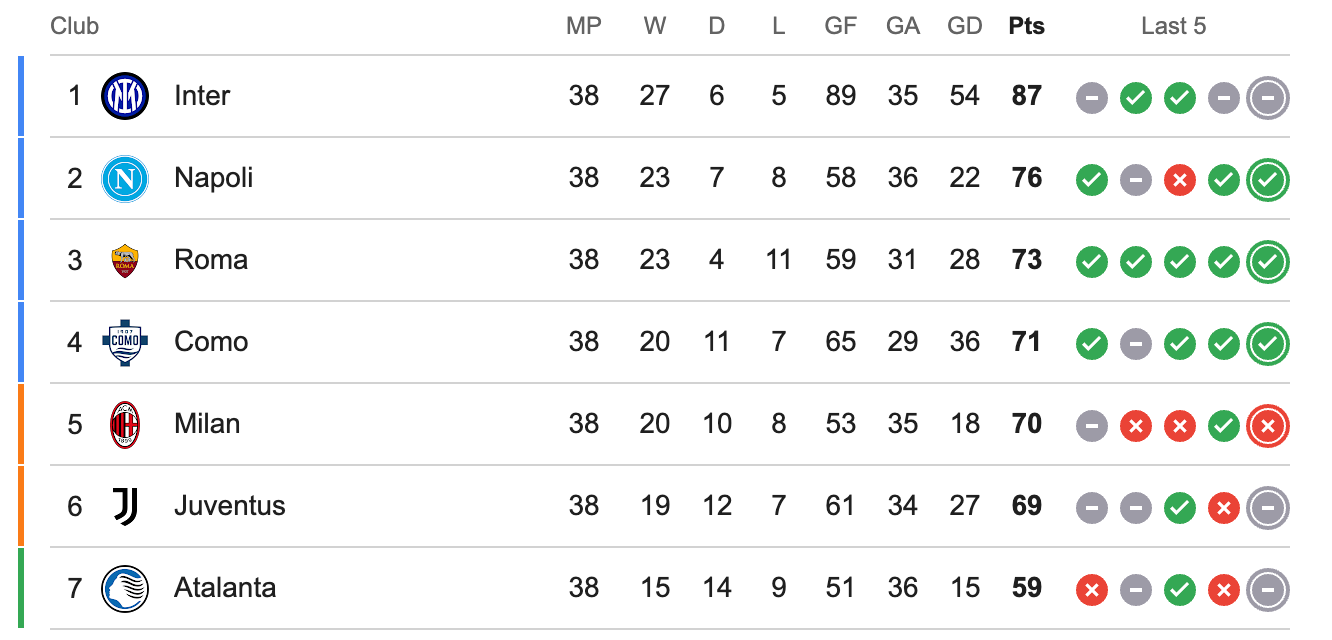
Task: Click the Napoli club logo
Action: pyautogui.click(x=125, y=178)
